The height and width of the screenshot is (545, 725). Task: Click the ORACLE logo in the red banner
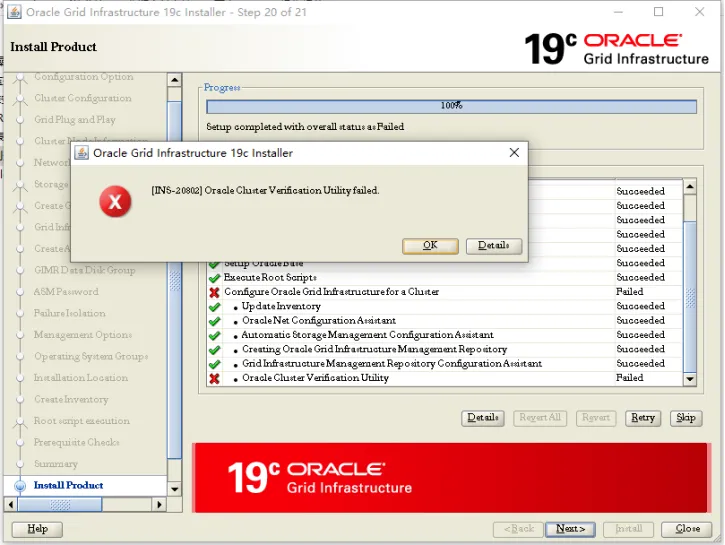[336, 470]
